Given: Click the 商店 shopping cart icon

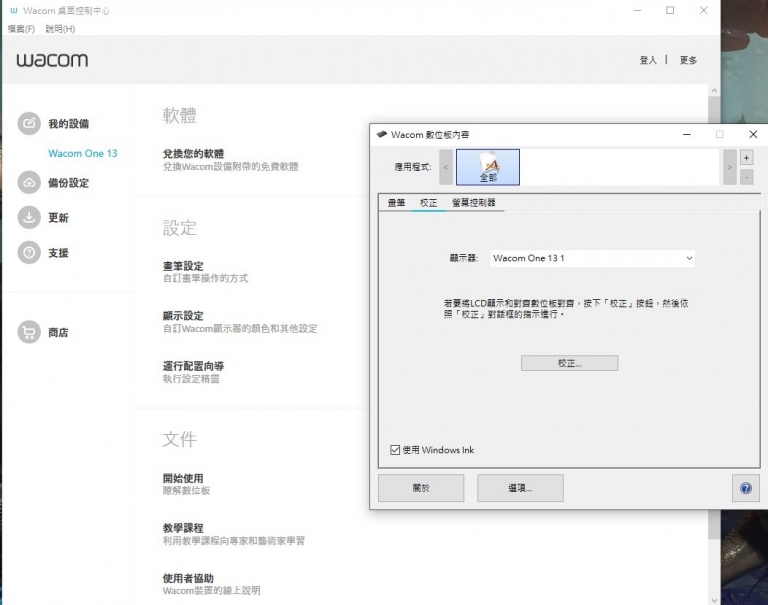Looking at the screenshot, I should click(x=29, y=332).
